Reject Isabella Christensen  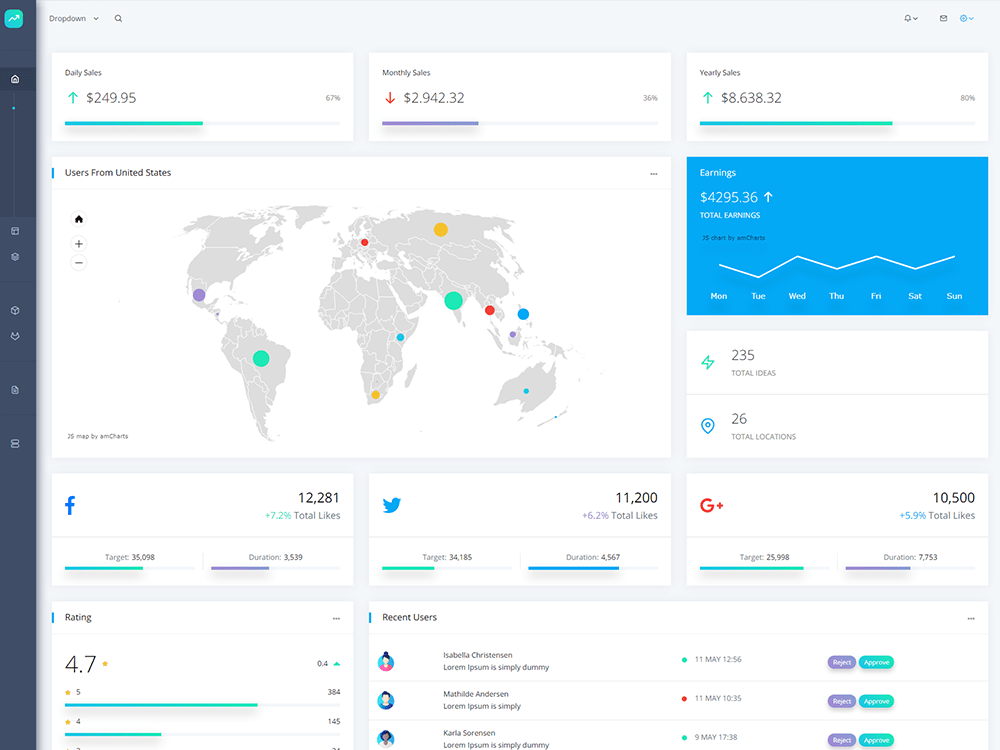pos(842,662)
